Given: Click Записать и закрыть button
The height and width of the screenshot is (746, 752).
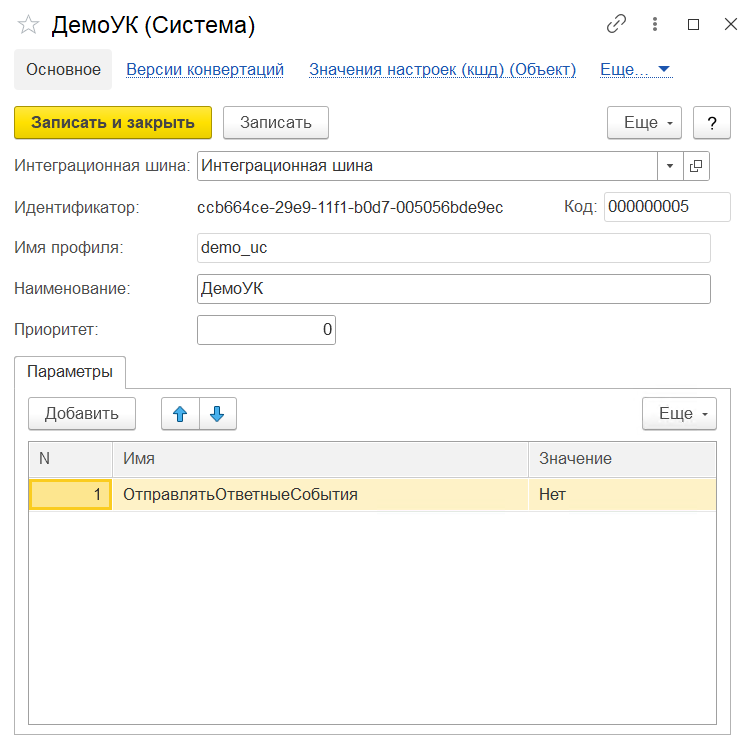Looking at the screenshot, I should pos(113,123).
